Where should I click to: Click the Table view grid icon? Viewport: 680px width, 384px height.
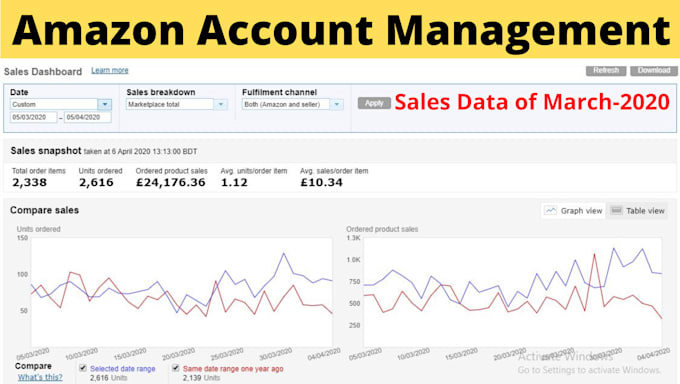(x=616, y=210)
